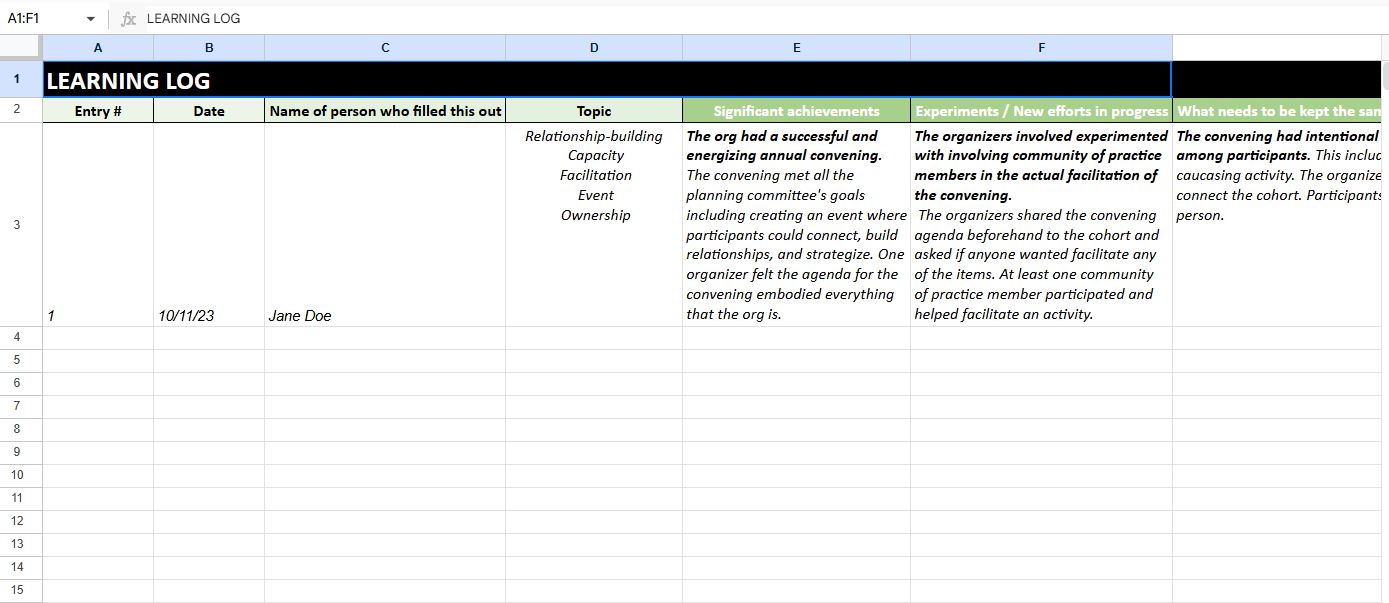Select column A header
The width and height of the screenshot is (1389, 603).
[98, 48]
